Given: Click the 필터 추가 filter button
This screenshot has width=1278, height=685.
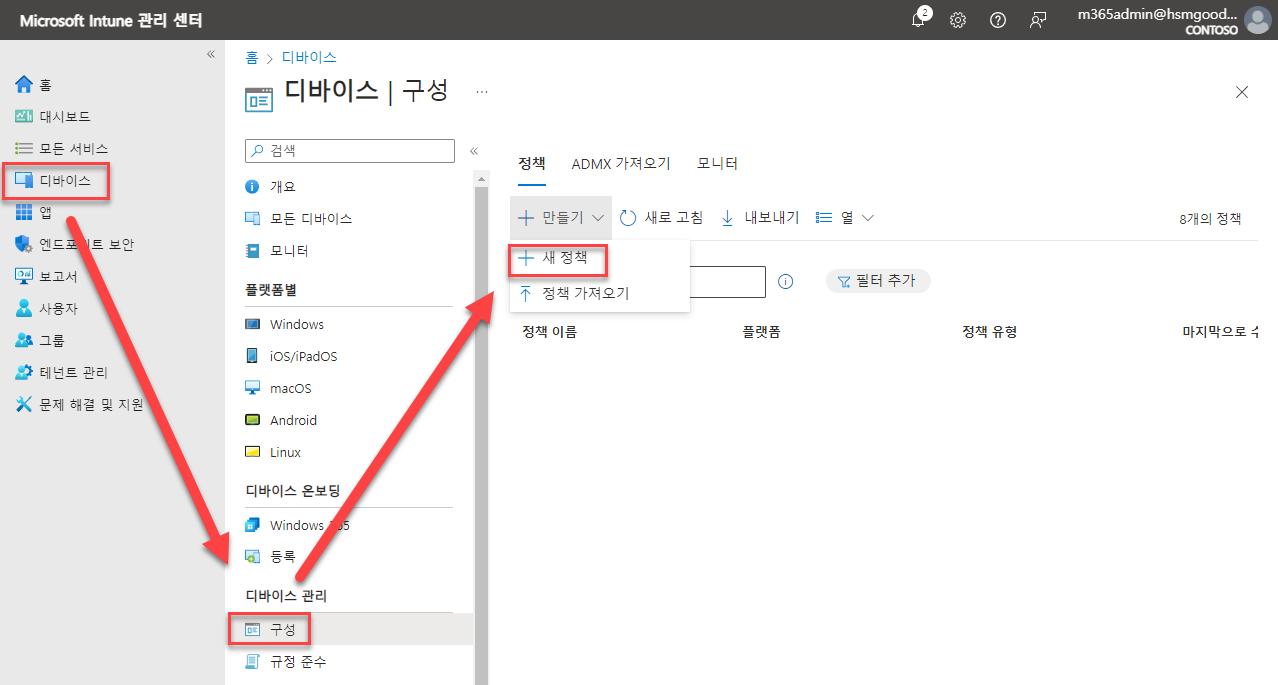Looking at the screenshot, I should point(877,281).
